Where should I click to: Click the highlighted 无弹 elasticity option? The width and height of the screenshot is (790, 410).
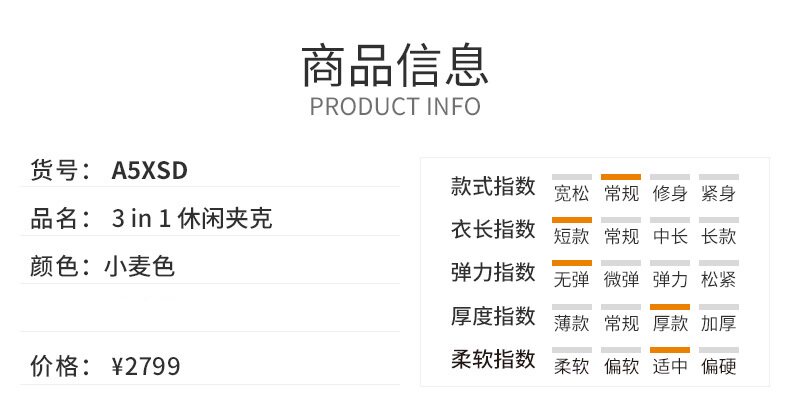[571, 279]
